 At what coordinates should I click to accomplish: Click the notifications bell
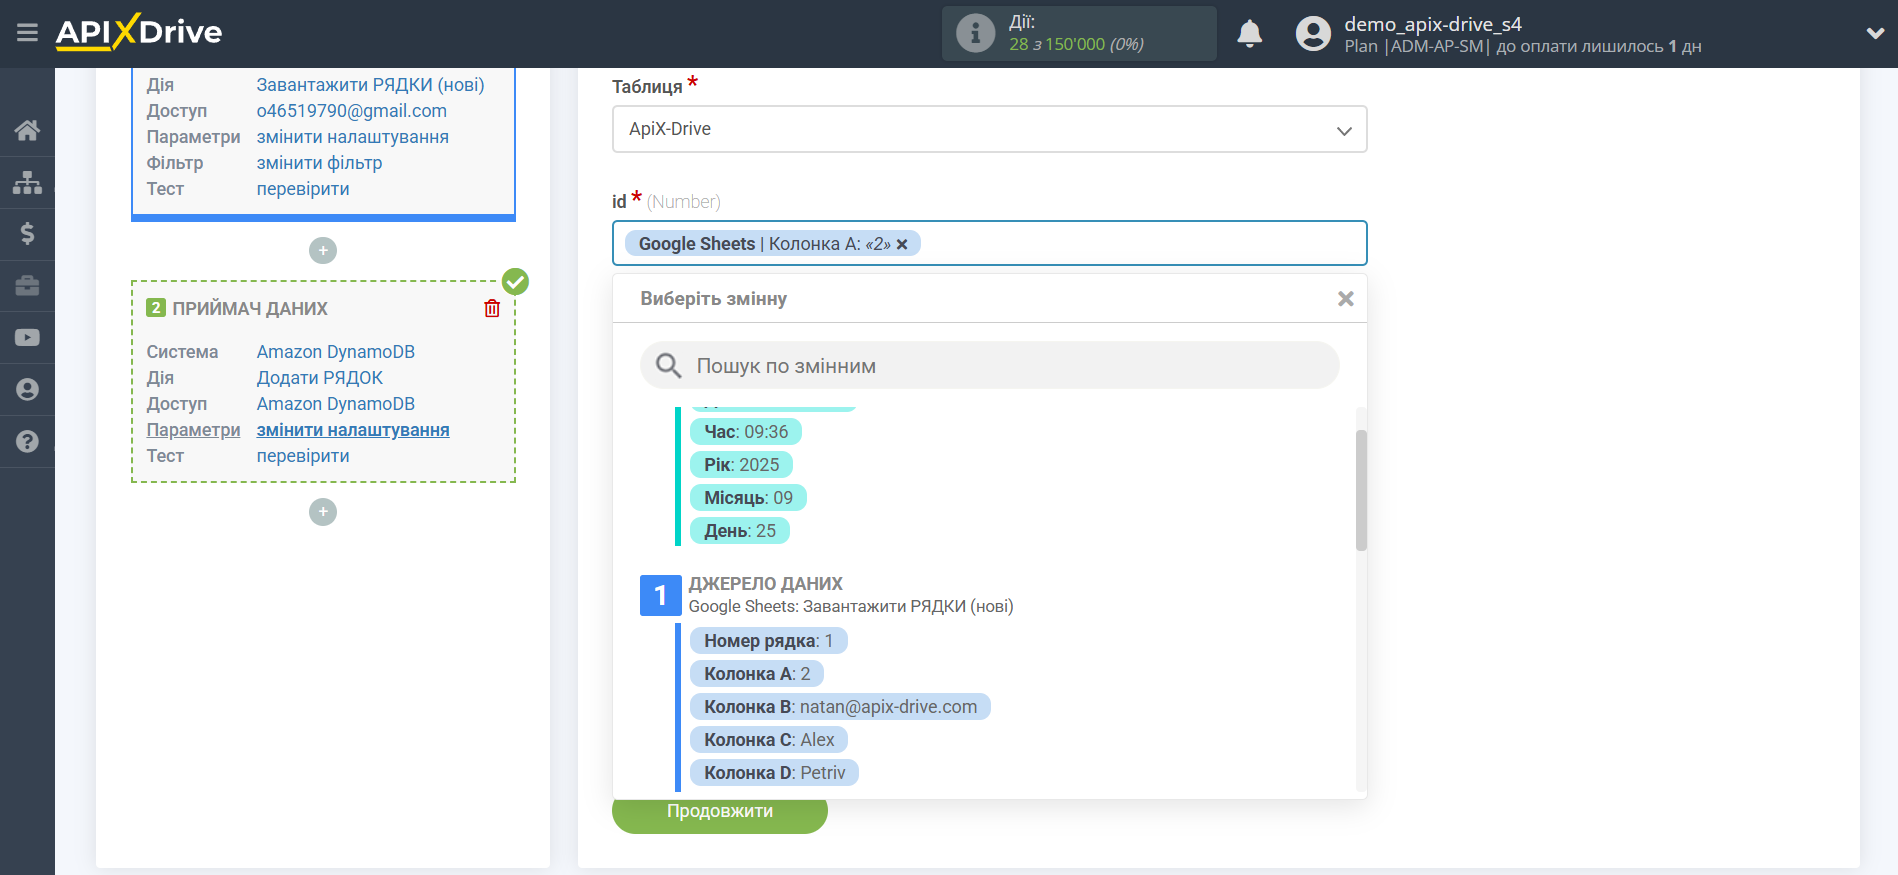(1249, 34)
